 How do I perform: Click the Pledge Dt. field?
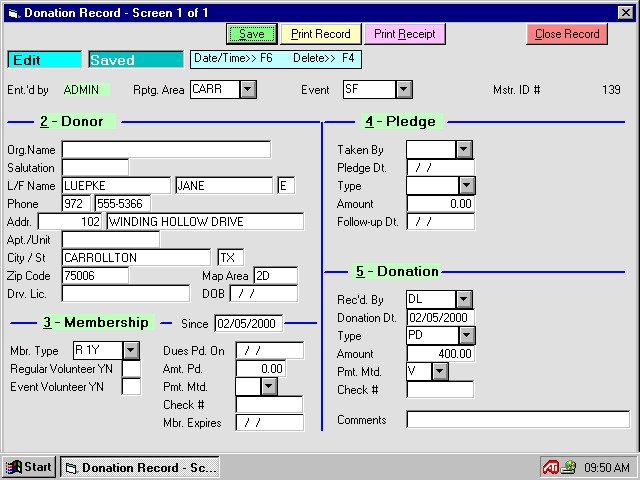coord(441,167)
